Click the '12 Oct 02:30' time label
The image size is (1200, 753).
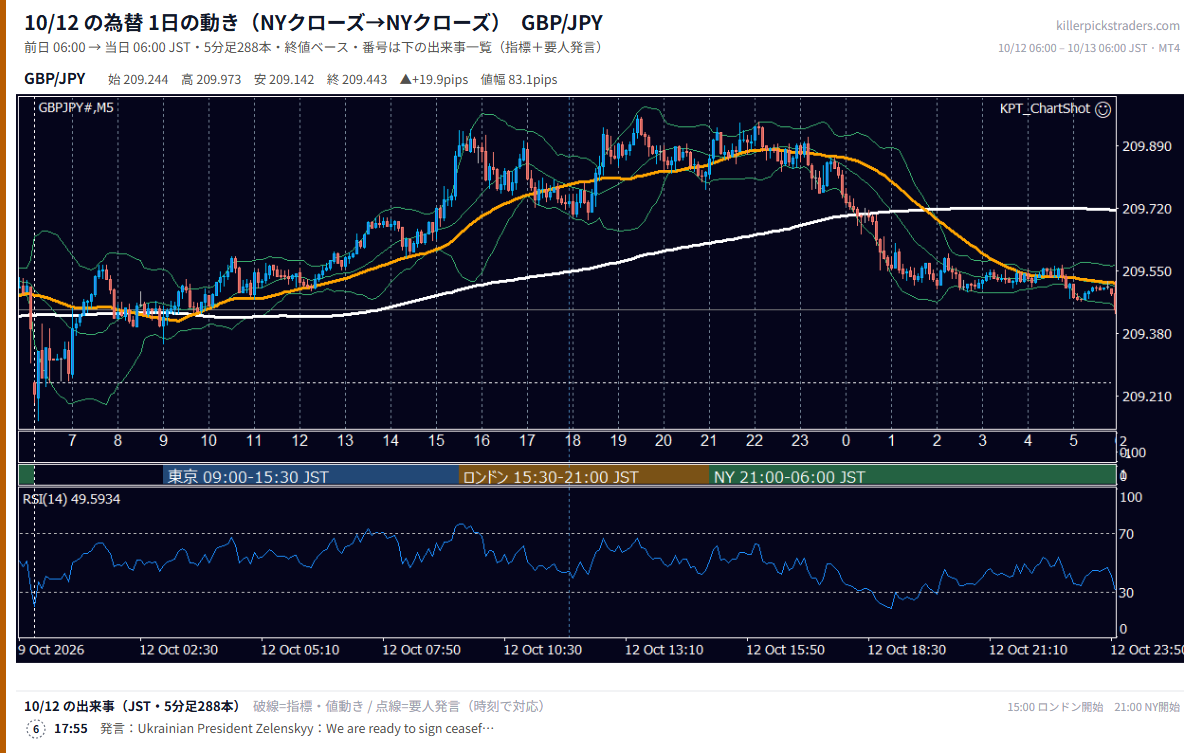tap(179, 650)
